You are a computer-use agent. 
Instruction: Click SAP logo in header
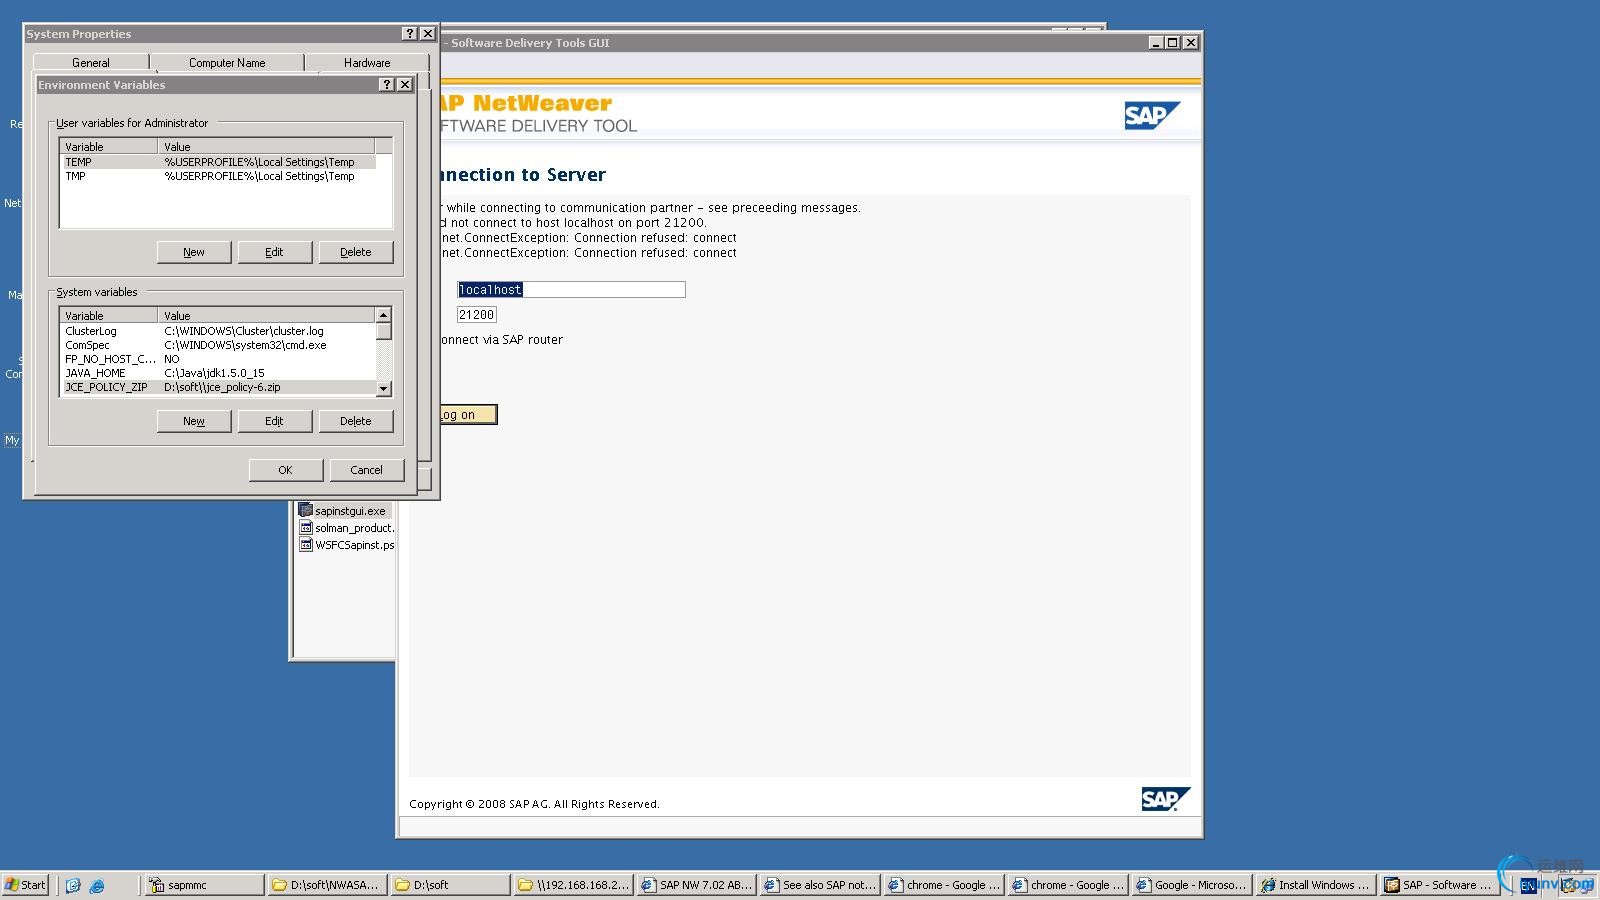[x=1152, y=116]
